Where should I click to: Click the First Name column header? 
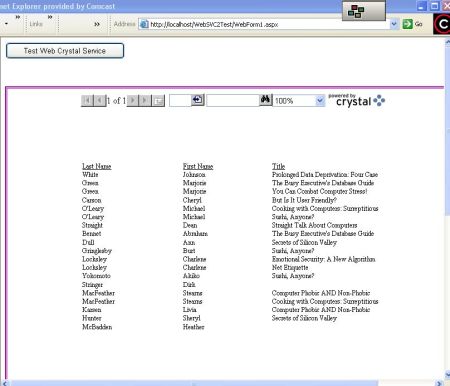click(x=198, y=166)
